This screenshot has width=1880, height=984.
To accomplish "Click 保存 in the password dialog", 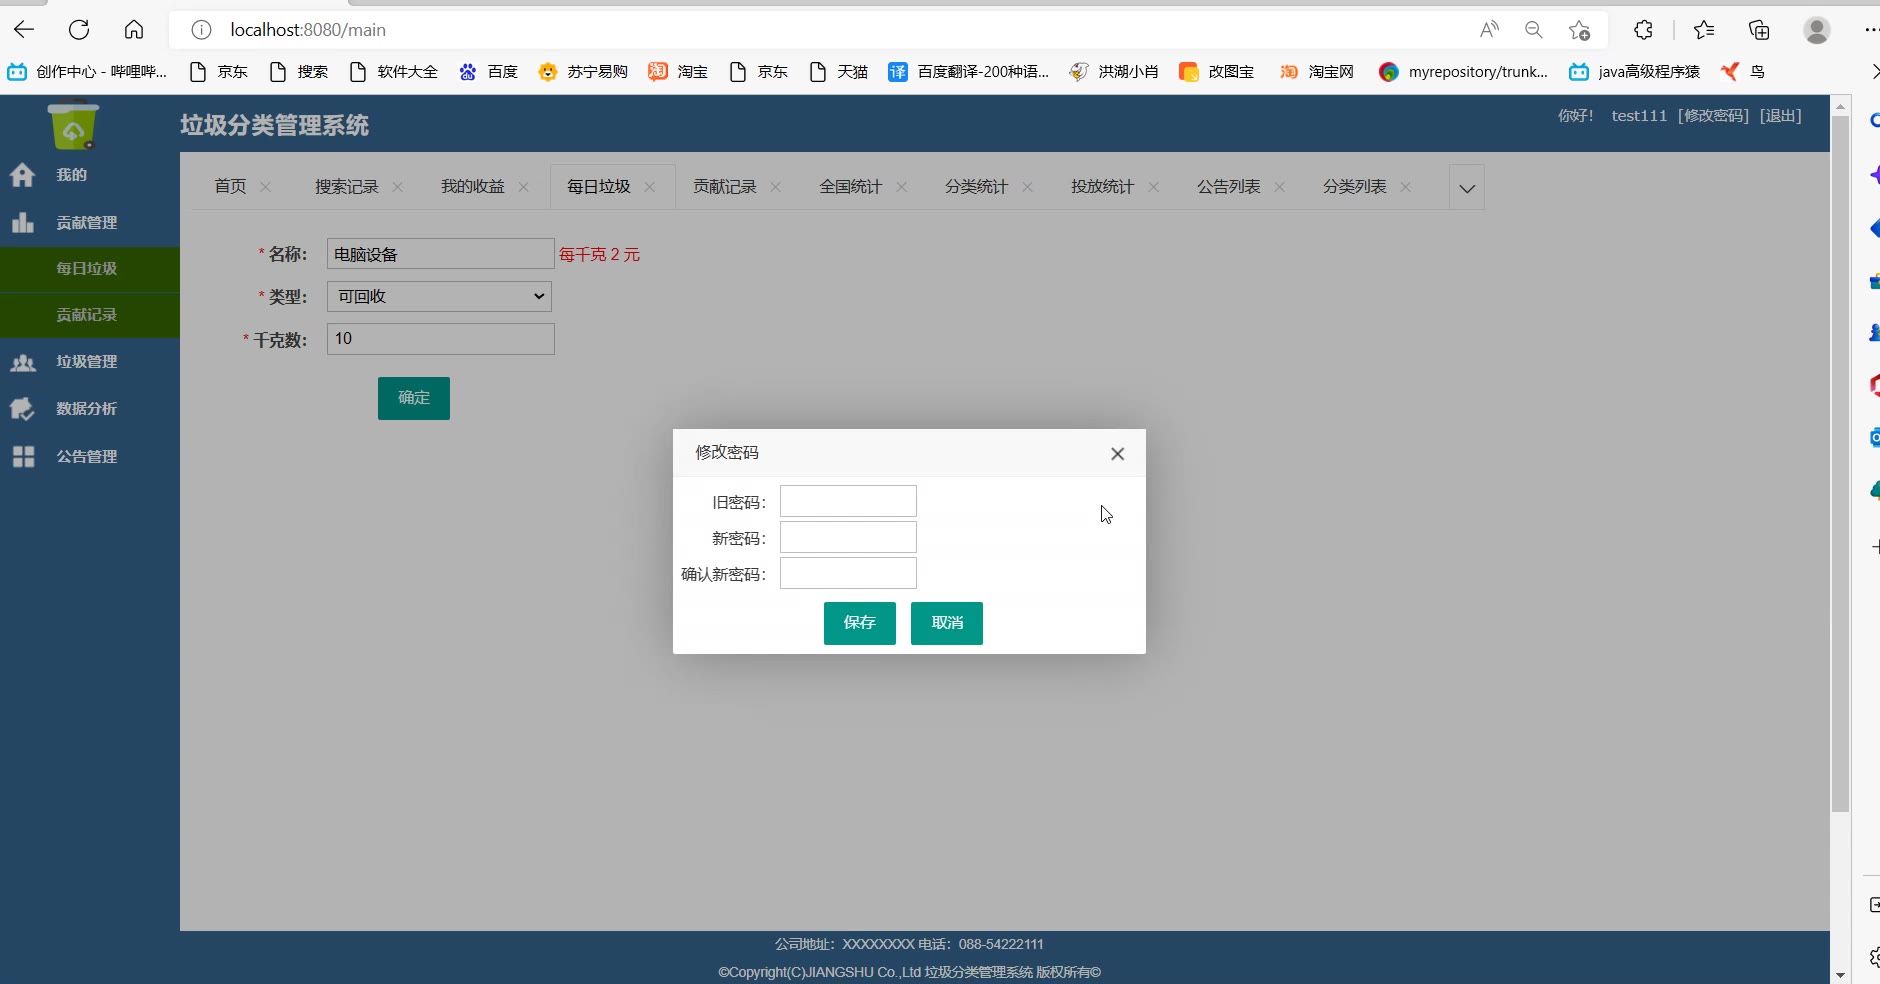I will pyautogui.click(x=860, y=623).
